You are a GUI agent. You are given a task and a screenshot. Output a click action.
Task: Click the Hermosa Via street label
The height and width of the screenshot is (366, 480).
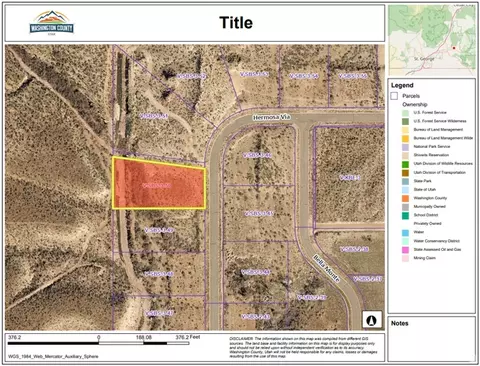[272, 117]
